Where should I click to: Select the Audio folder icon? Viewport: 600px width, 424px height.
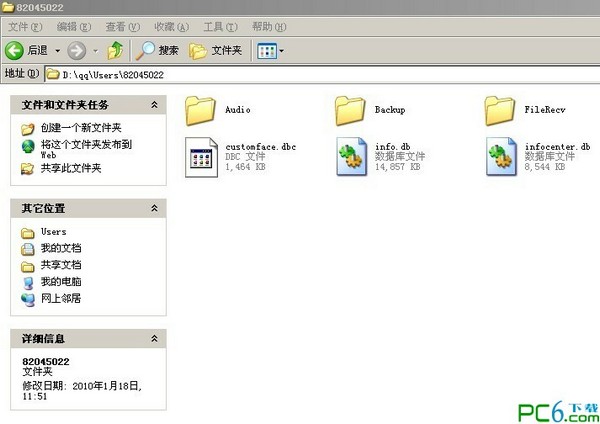pyautogui.click(x=200, y=111)
